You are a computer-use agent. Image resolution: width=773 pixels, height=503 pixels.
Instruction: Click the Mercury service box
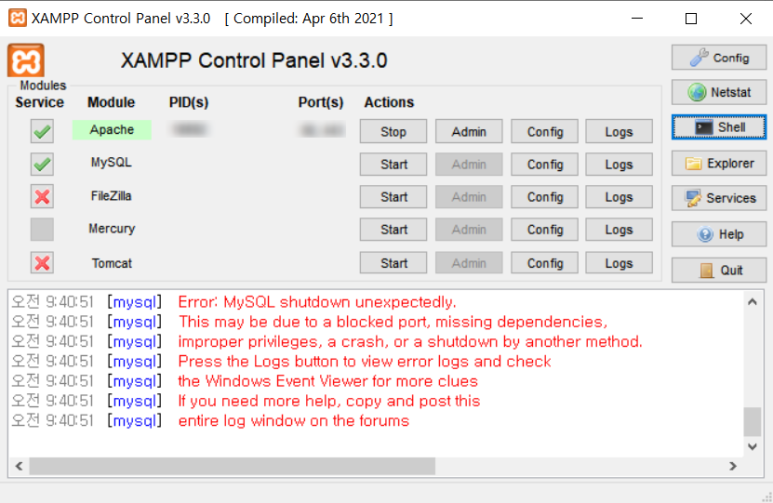[42, 229]
